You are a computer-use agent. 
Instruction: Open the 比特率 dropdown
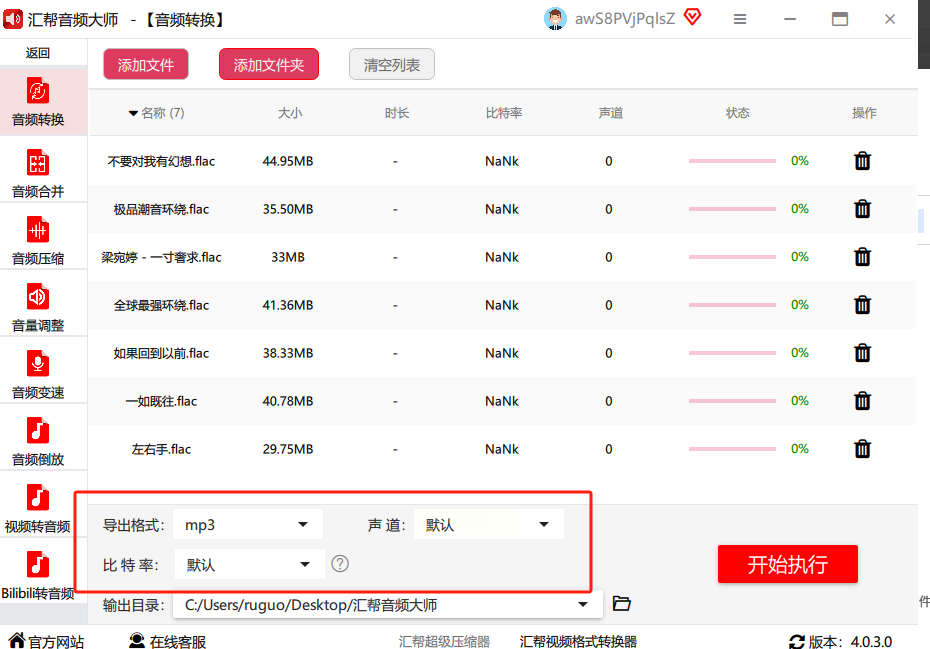pos(250,564)
